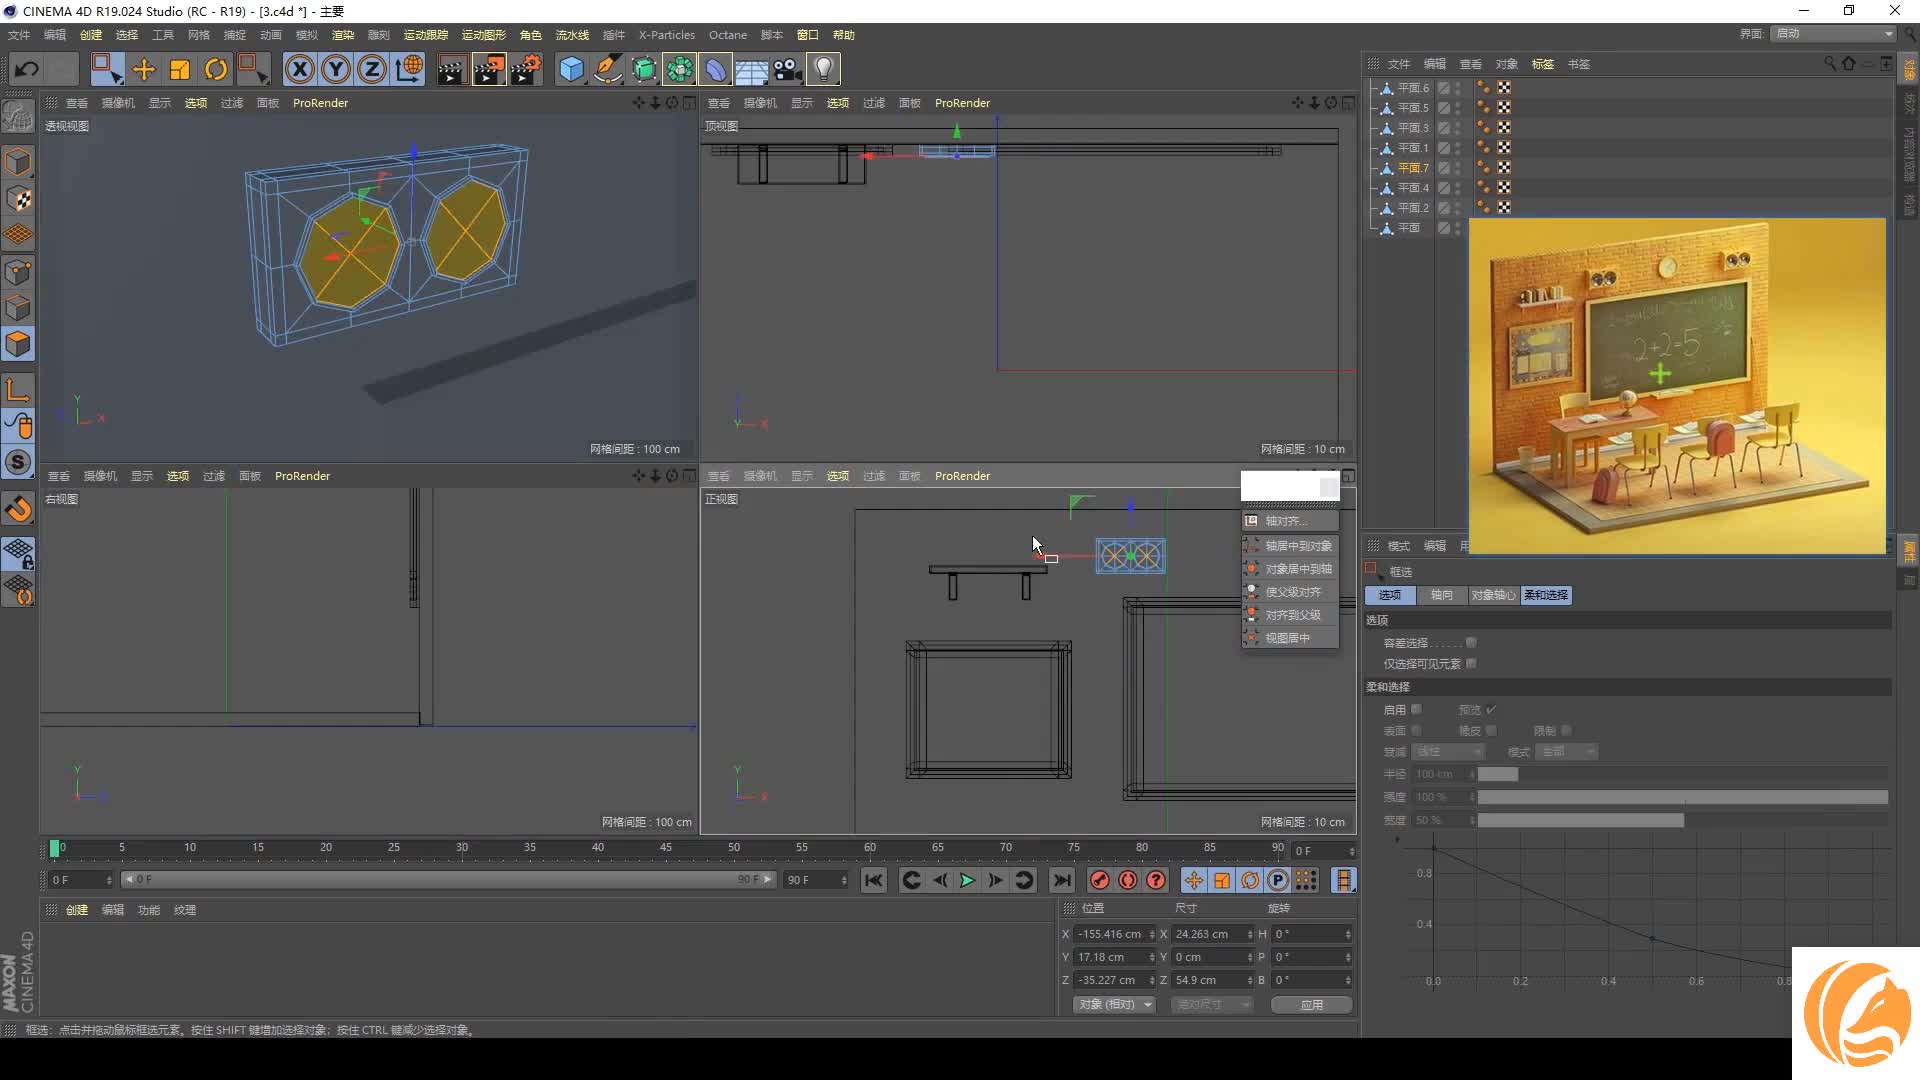Click the Light bulb icon
The height and width of the screenshot is (1080, 1920).
point(823,69)
